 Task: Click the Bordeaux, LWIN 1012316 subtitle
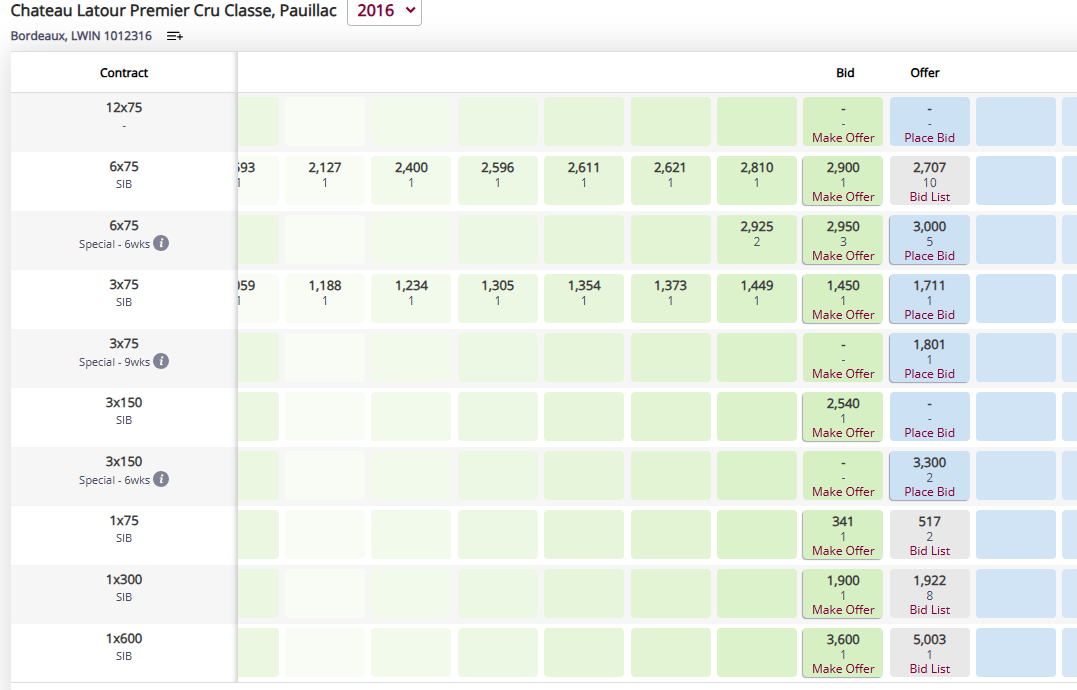(81, 36)
